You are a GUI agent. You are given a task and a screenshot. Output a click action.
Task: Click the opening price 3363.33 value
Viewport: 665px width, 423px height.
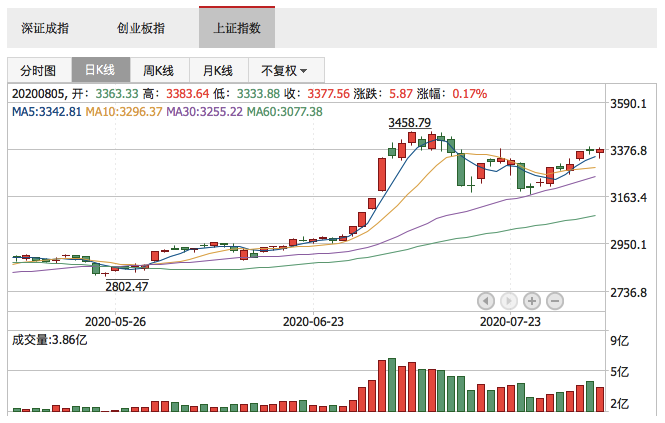click(117, 93)
